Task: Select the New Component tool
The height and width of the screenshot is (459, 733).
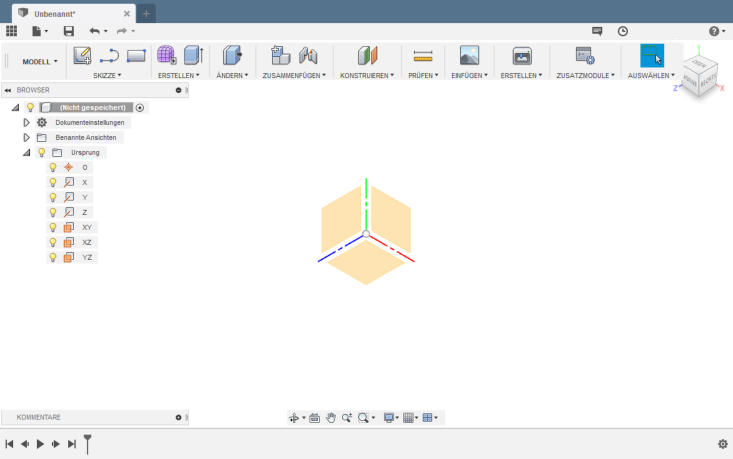Action: point(280,55)
